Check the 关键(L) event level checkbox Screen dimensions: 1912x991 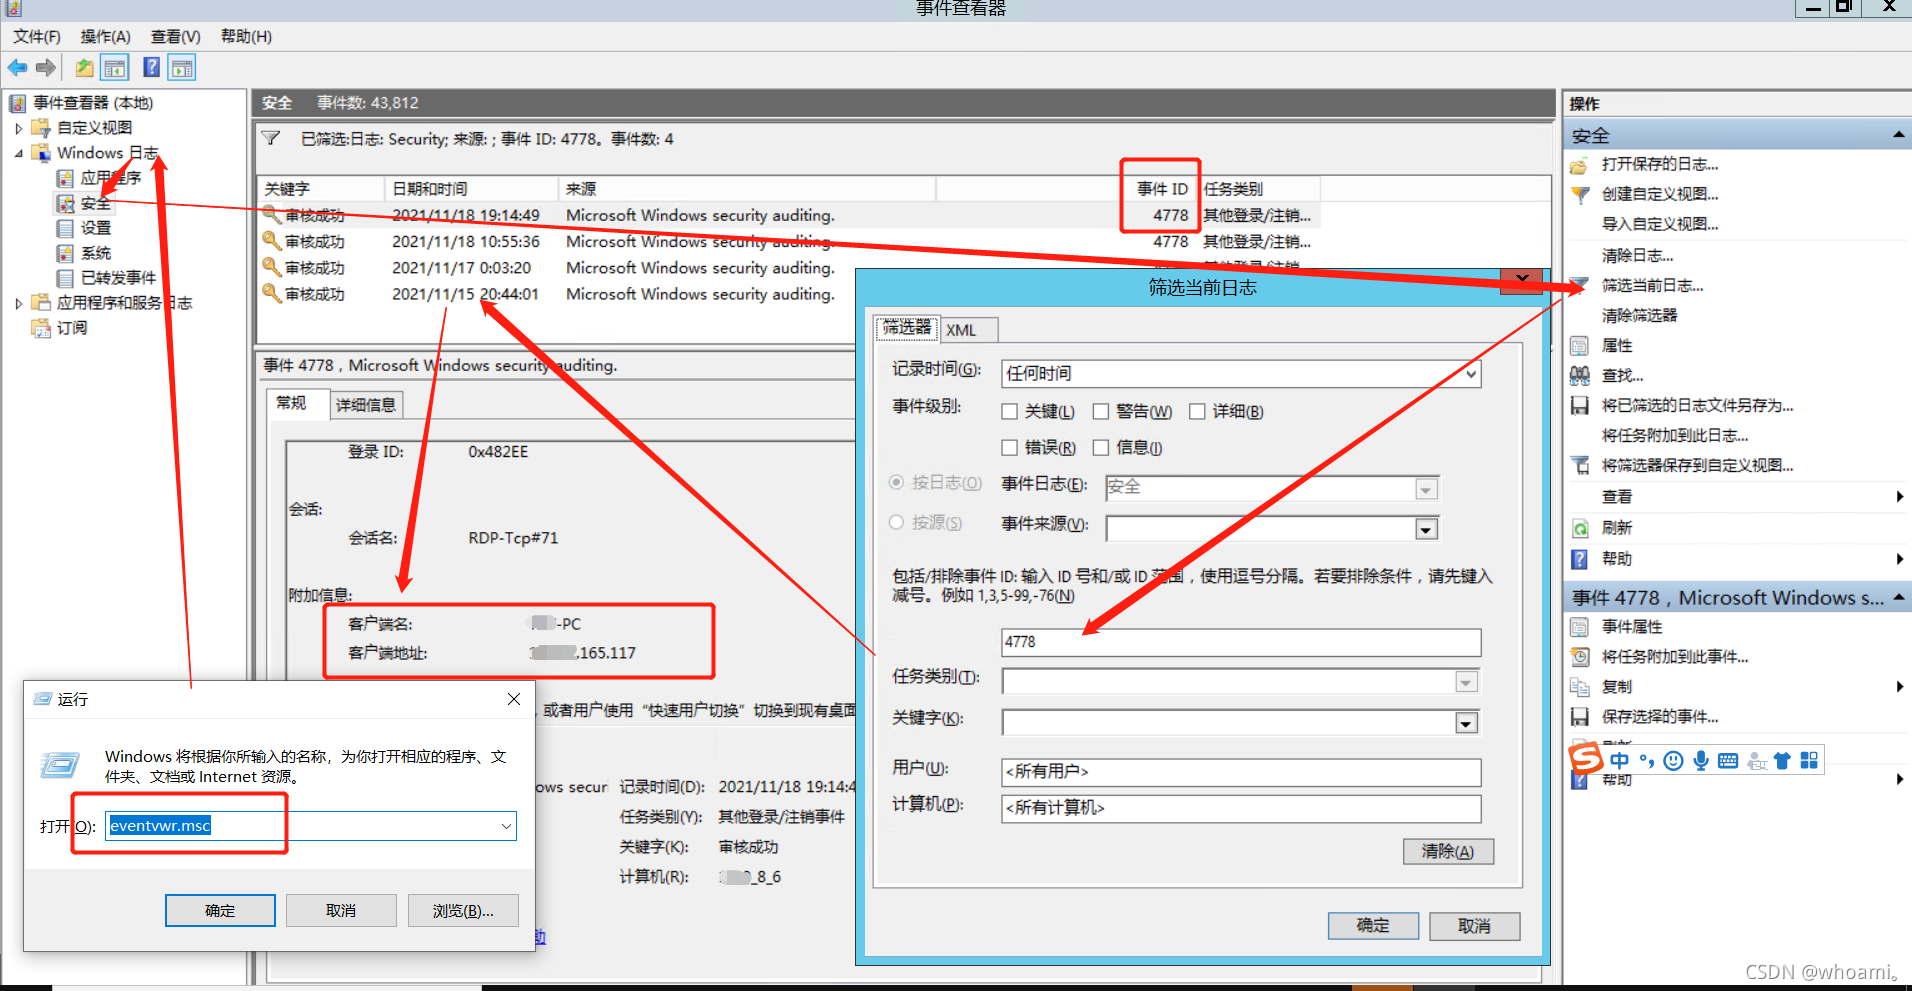pos(1010,412)
